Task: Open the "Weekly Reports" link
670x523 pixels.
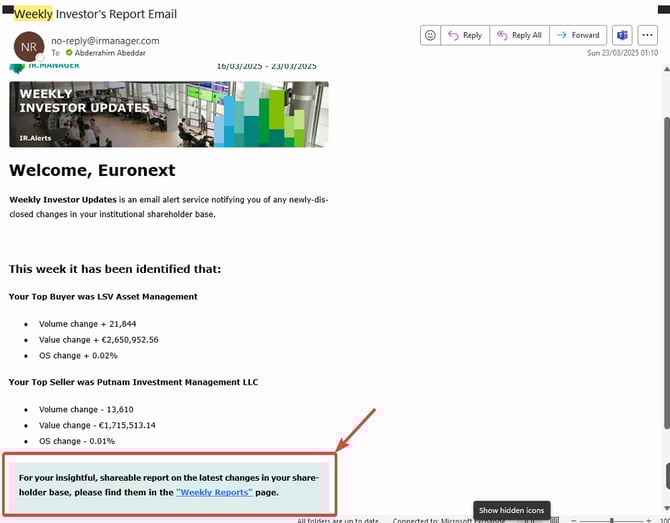Action: (x=214, y=492)
